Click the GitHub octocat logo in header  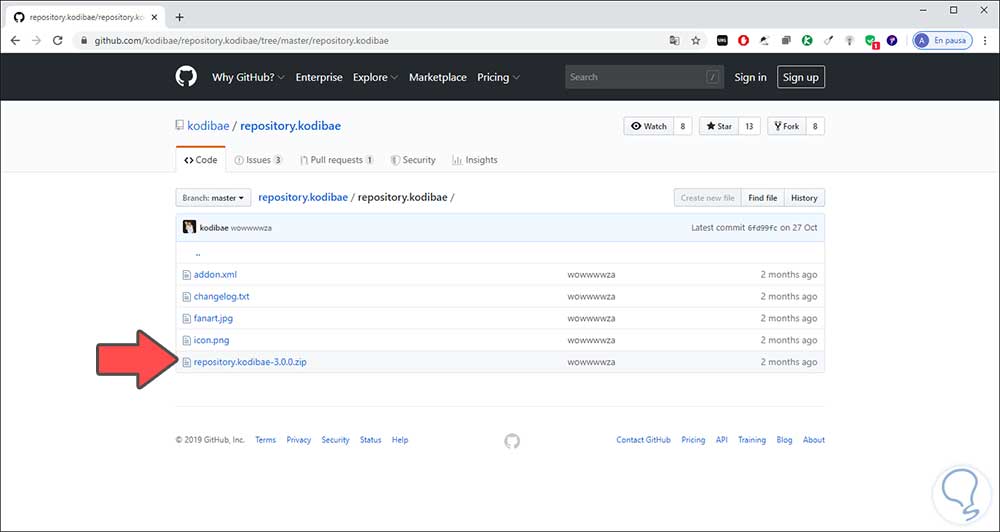click(x=186, y=77)
